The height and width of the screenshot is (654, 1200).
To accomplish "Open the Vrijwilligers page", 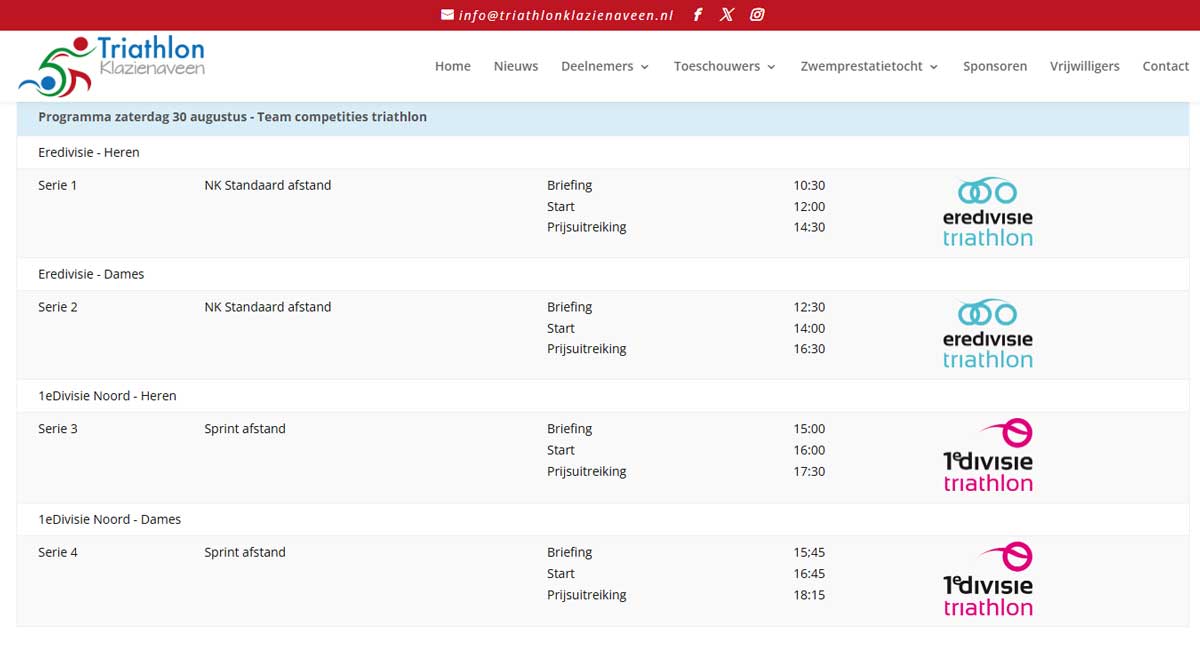I will 1084,66.
